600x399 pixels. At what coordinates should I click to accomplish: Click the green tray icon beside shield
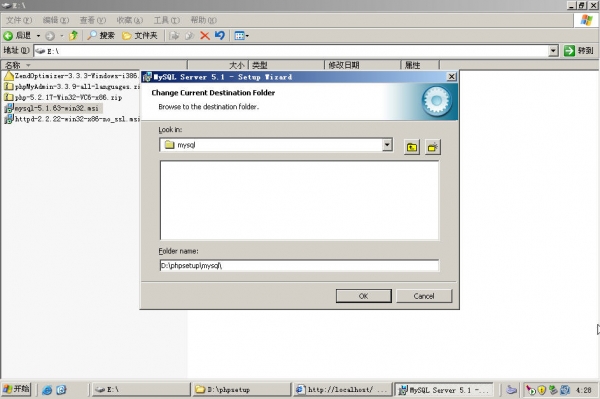pyautogui.click(x=553, y=390)
